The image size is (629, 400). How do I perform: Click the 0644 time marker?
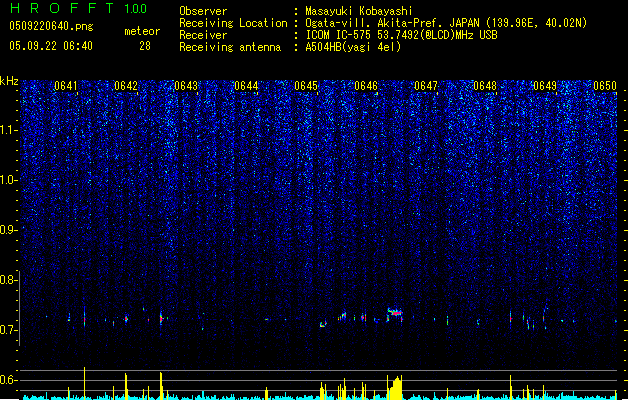(246, 86)
